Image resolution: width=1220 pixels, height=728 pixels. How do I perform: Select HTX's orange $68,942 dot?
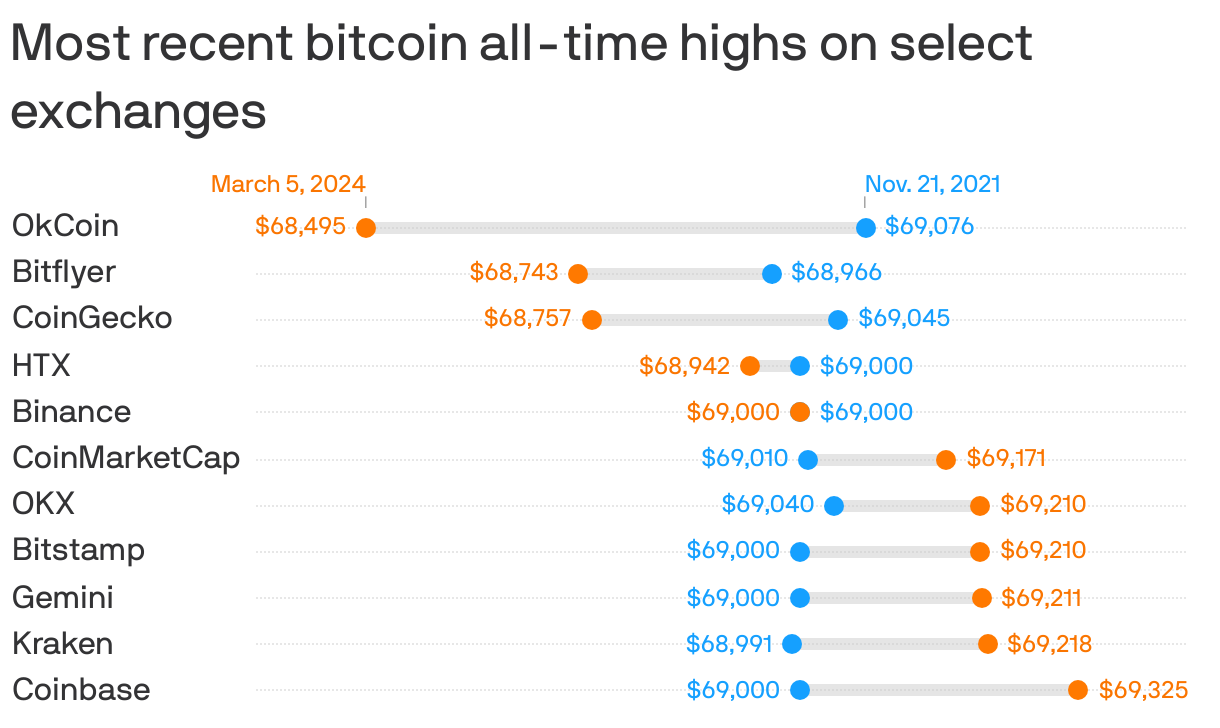click(750, 366)
